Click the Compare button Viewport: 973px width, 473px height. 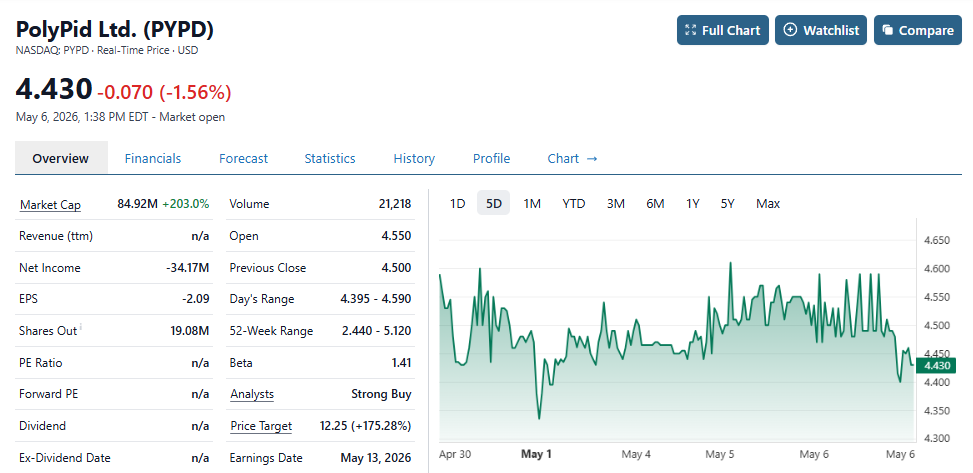[x=917, y=30]
